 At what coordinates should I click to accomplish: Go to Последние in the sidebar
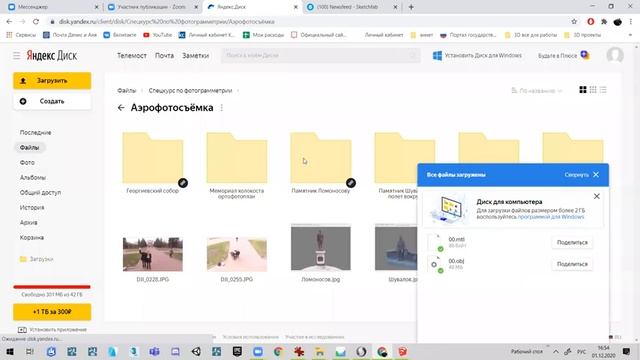[x=36, y=133]
